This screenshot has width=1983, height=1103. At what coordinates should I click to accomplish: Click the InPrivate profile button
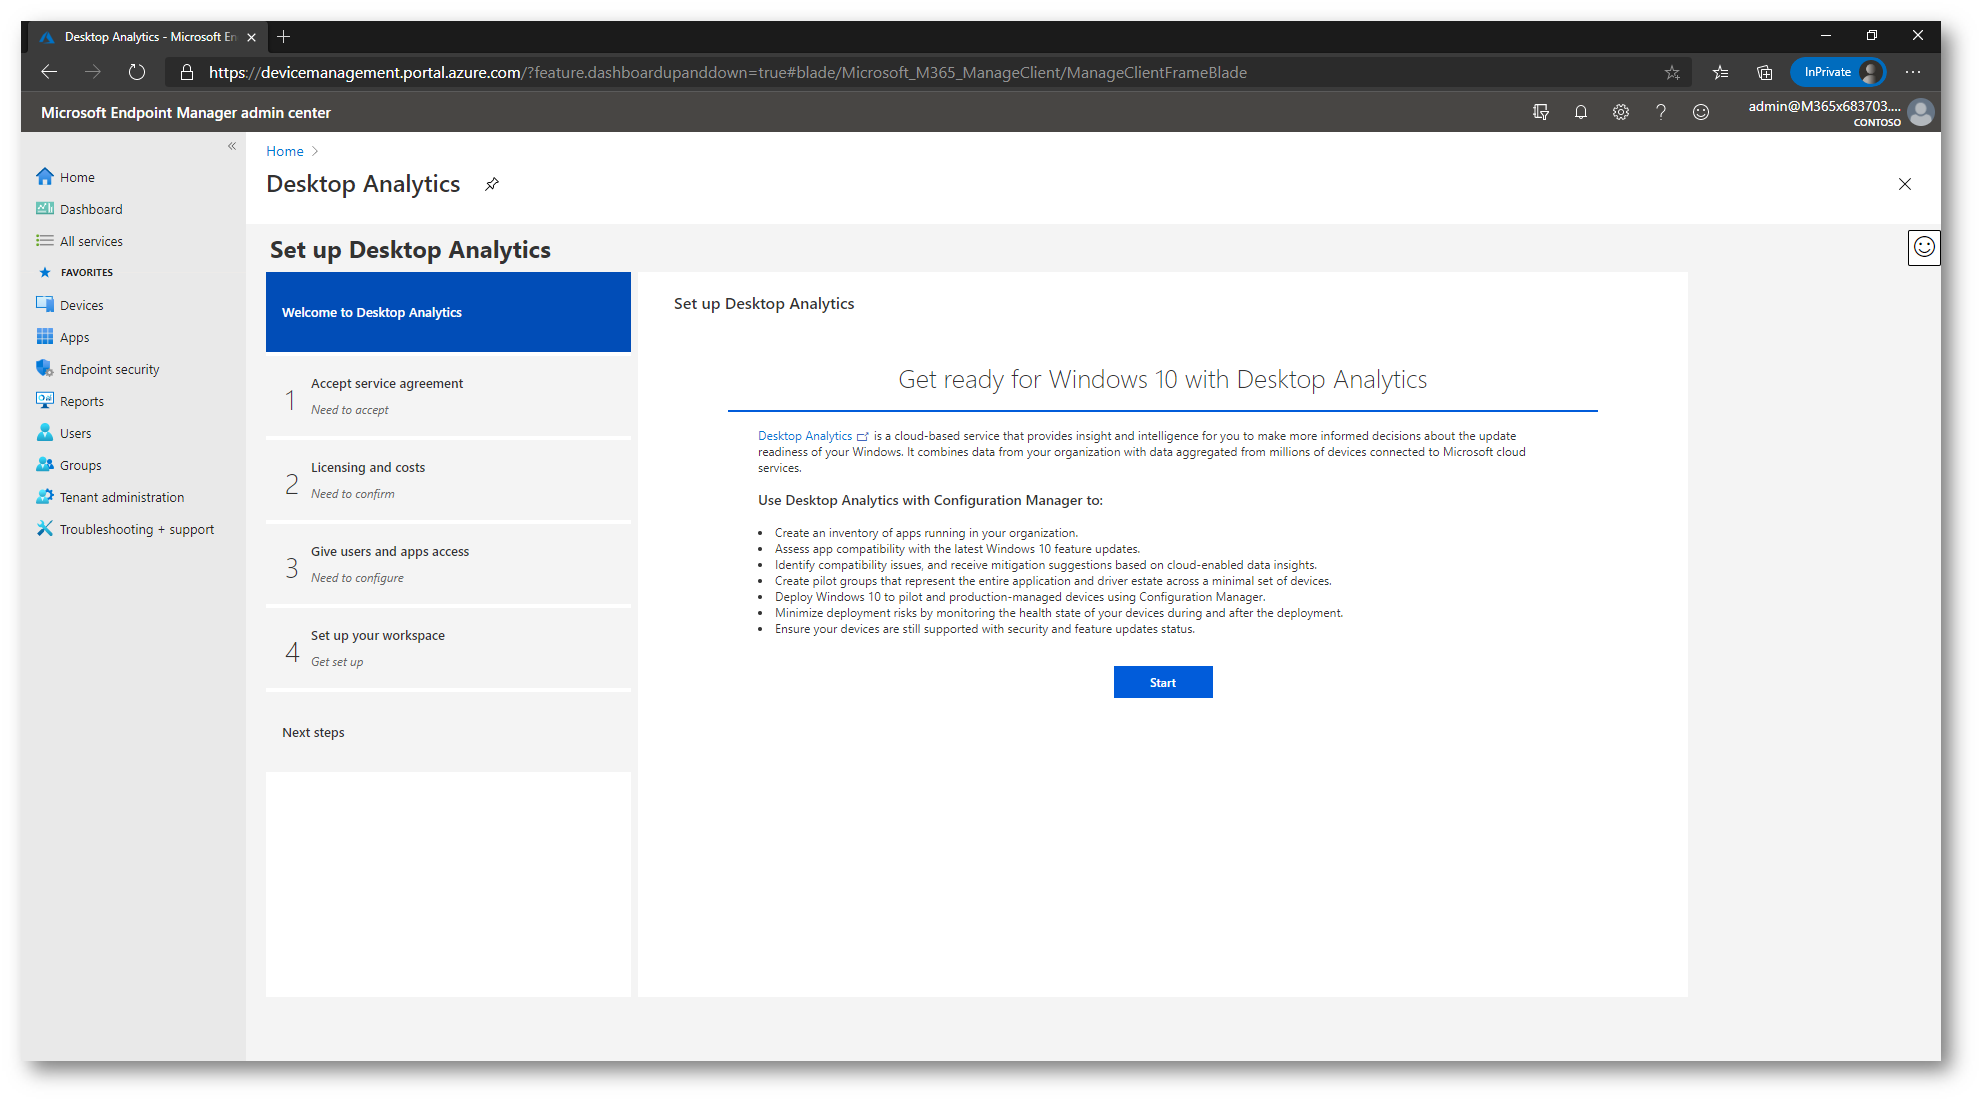coord(1838,72)
